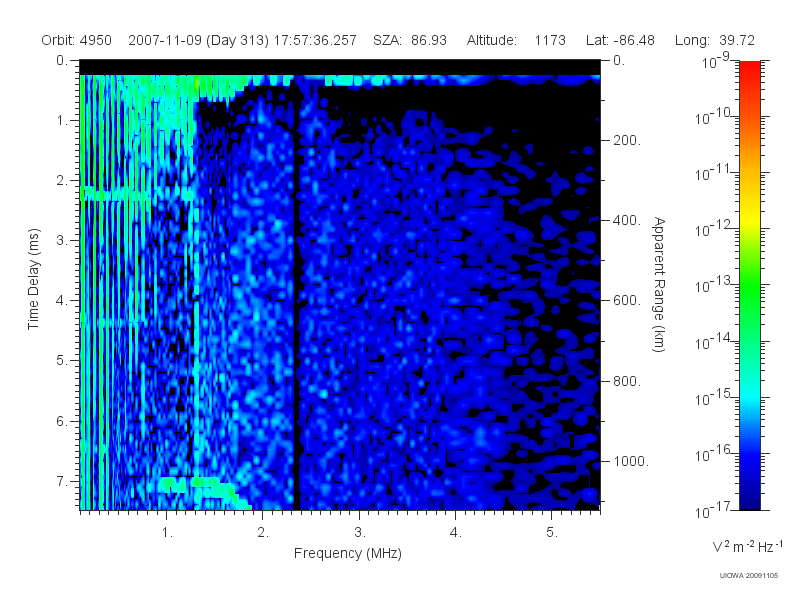Screen dimensions: 800x600
Task: Click the '3.' time delay tick label
Action: pos(62,240)
